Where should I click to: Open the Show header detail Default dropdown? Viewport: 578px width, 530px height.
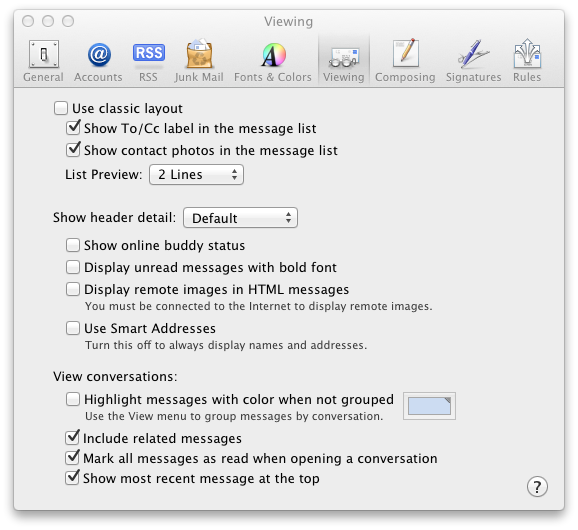240,218
